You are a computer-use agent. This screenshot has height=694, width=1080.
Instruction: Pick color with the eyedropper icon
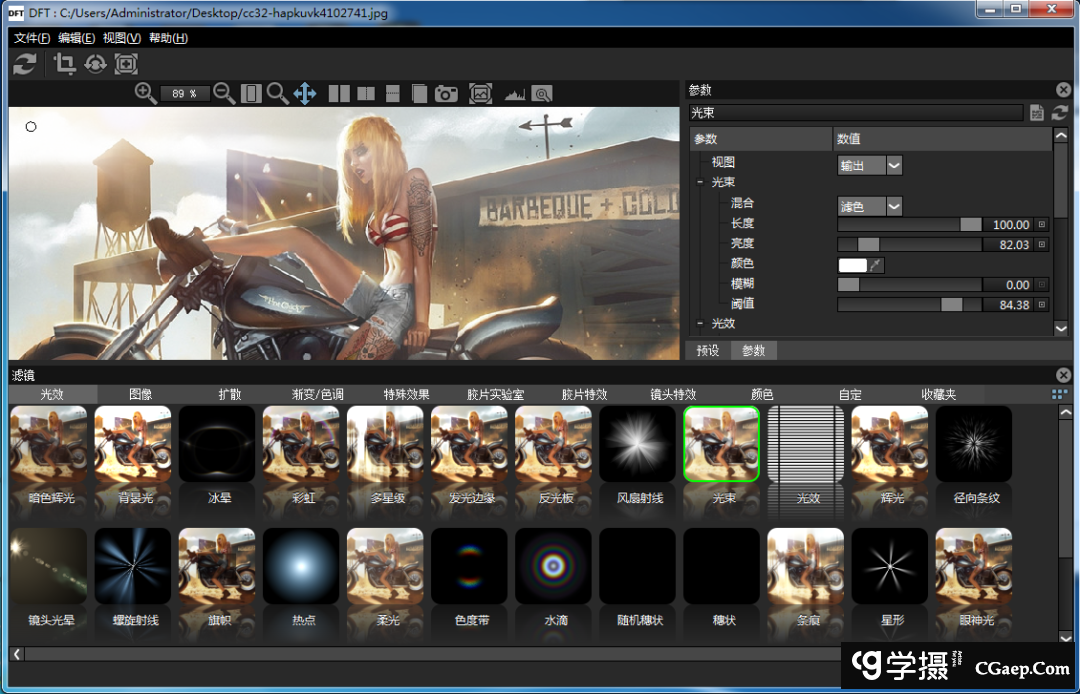click(877, 265)
